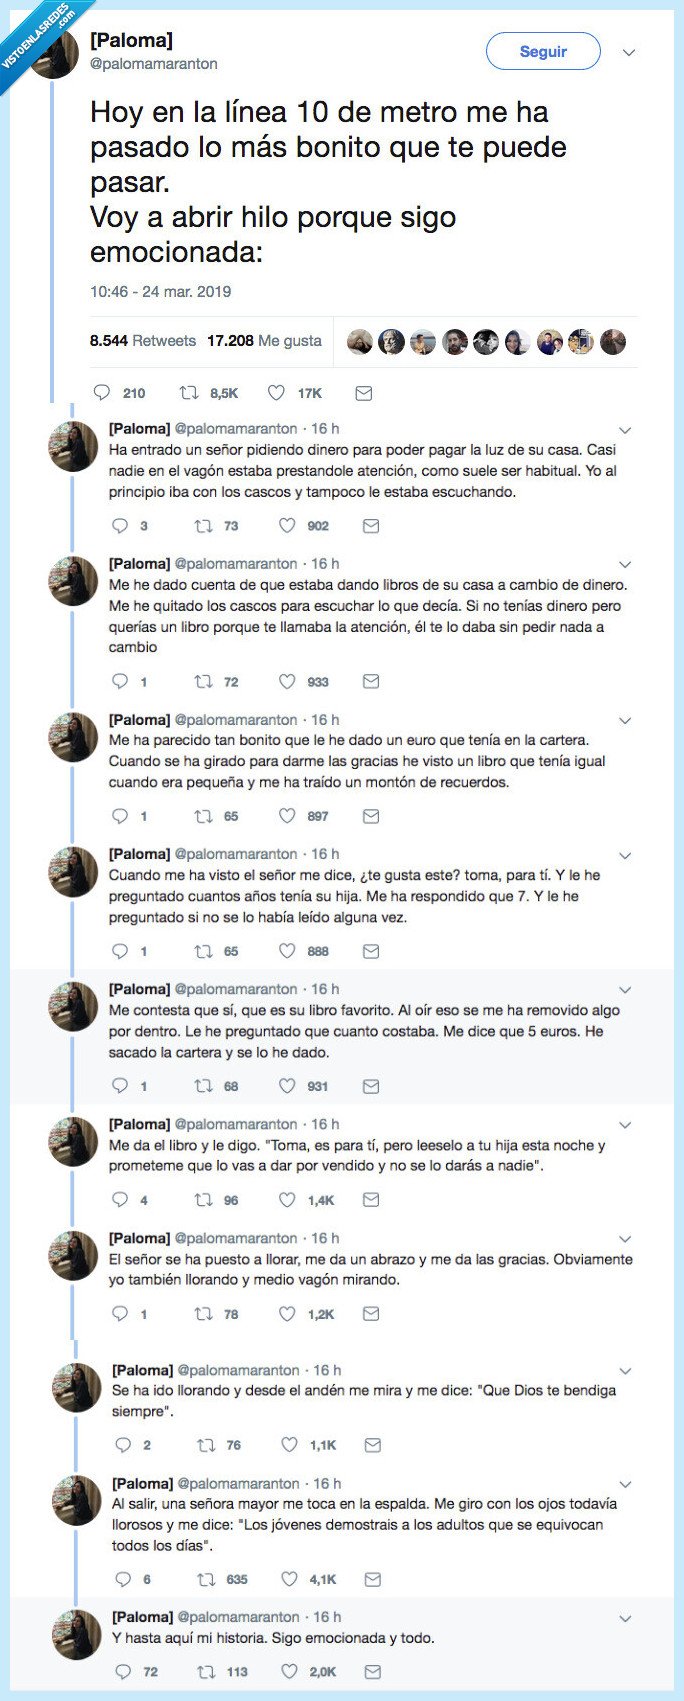Click the Seguir button

point(541,50)
